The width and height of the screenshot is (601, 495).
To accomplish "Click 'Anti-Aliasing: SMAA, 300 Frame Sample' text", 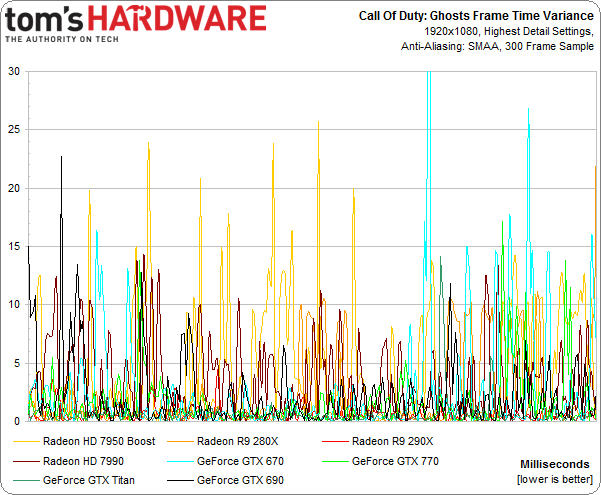I will (x=497, y=46).
